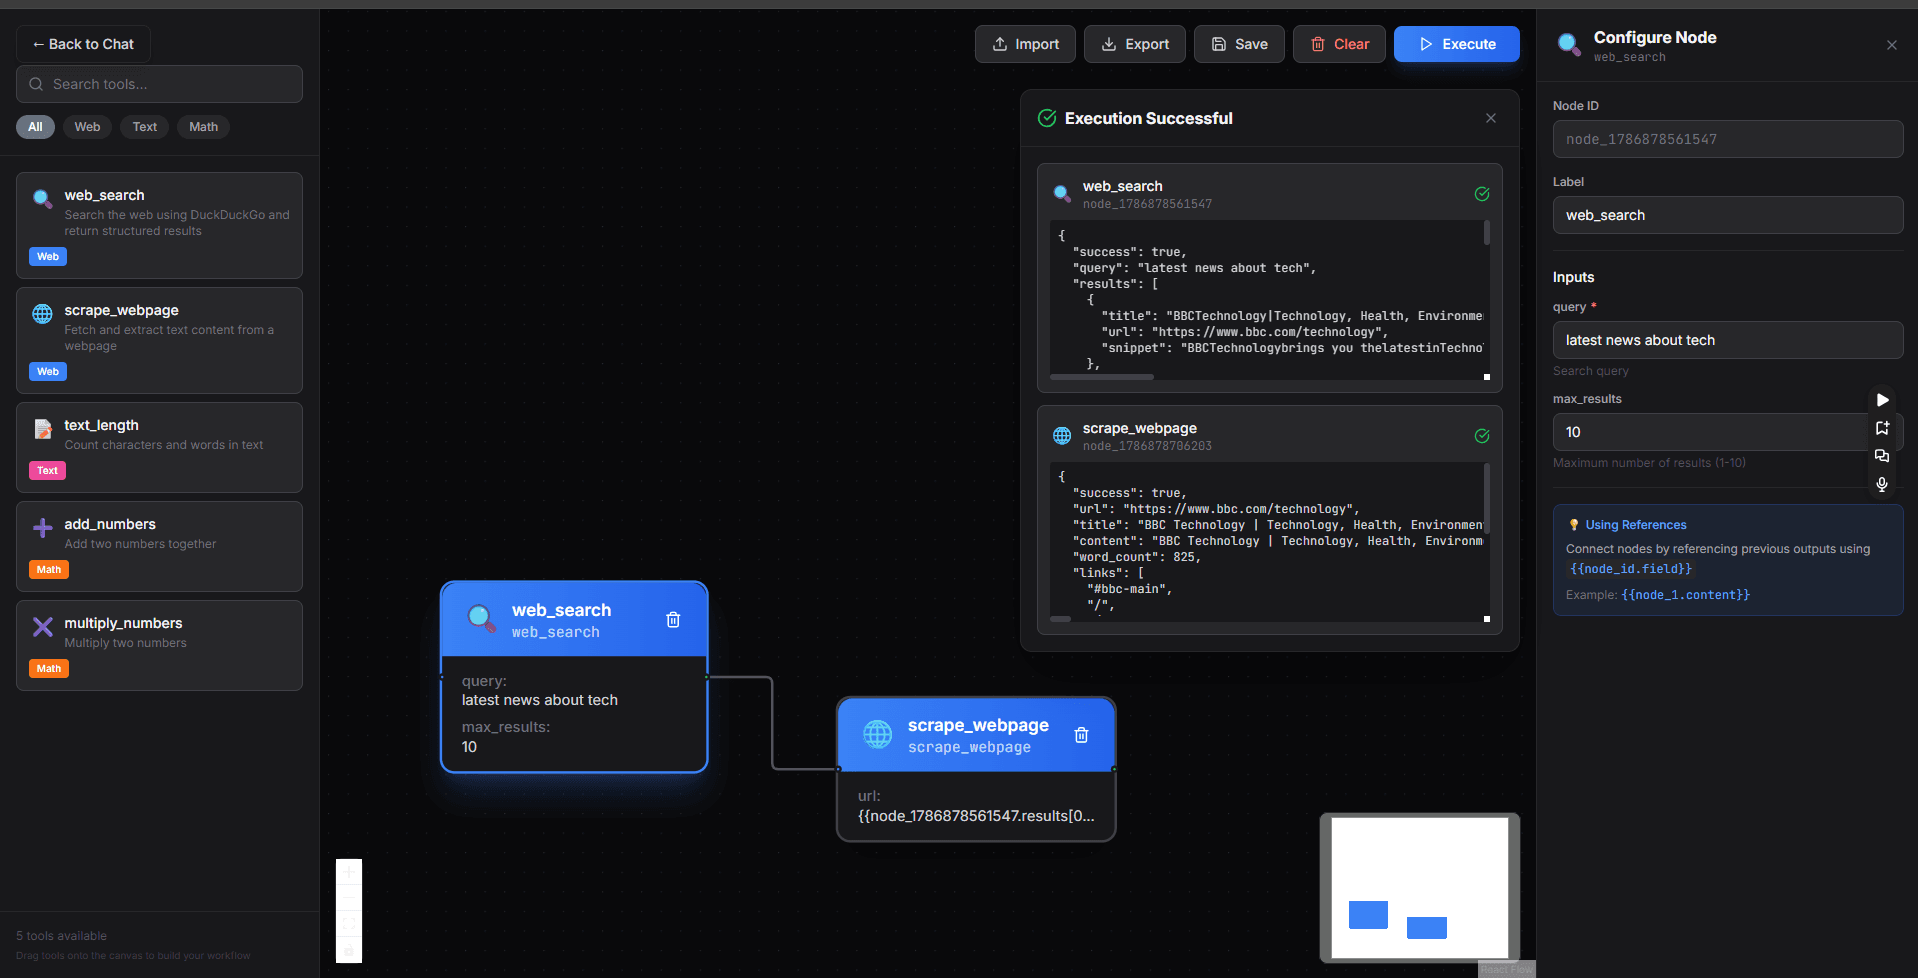The height and width of the screenshot is (978, 1918).
Task: Go Back to Chat
Action: (x=83, y=44)
